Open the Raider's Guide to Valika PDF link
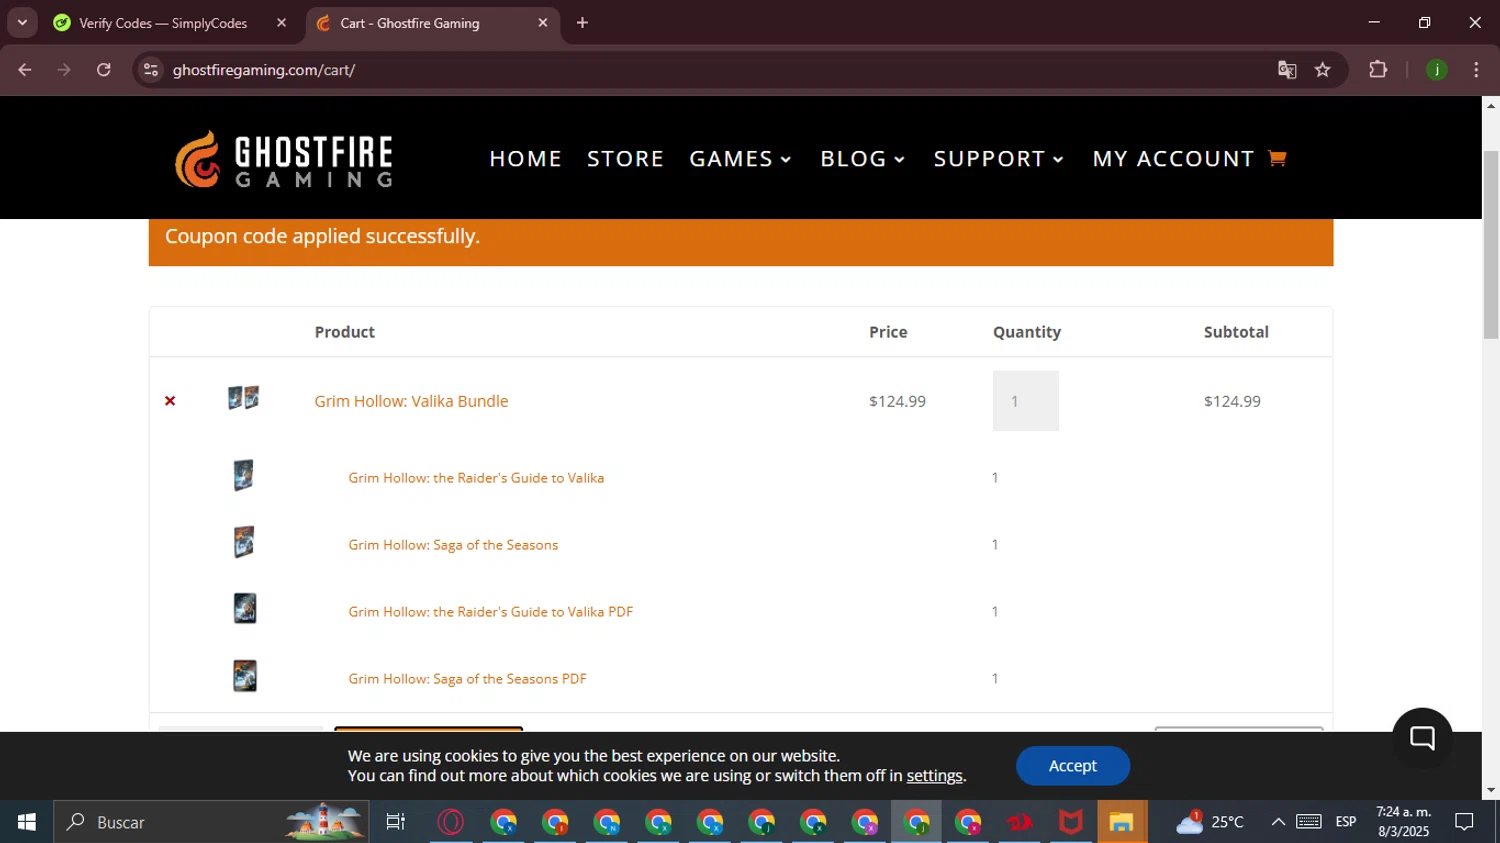 click(x=490, y=612)
